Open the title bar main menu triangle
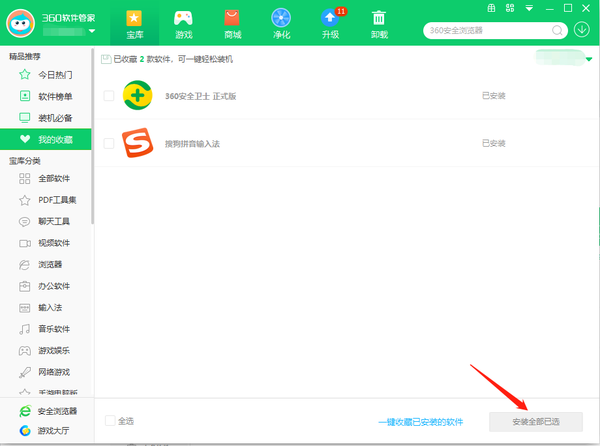The width and height of the screenshot is (600, 446). pyautogui.click(x=529, y=8)
